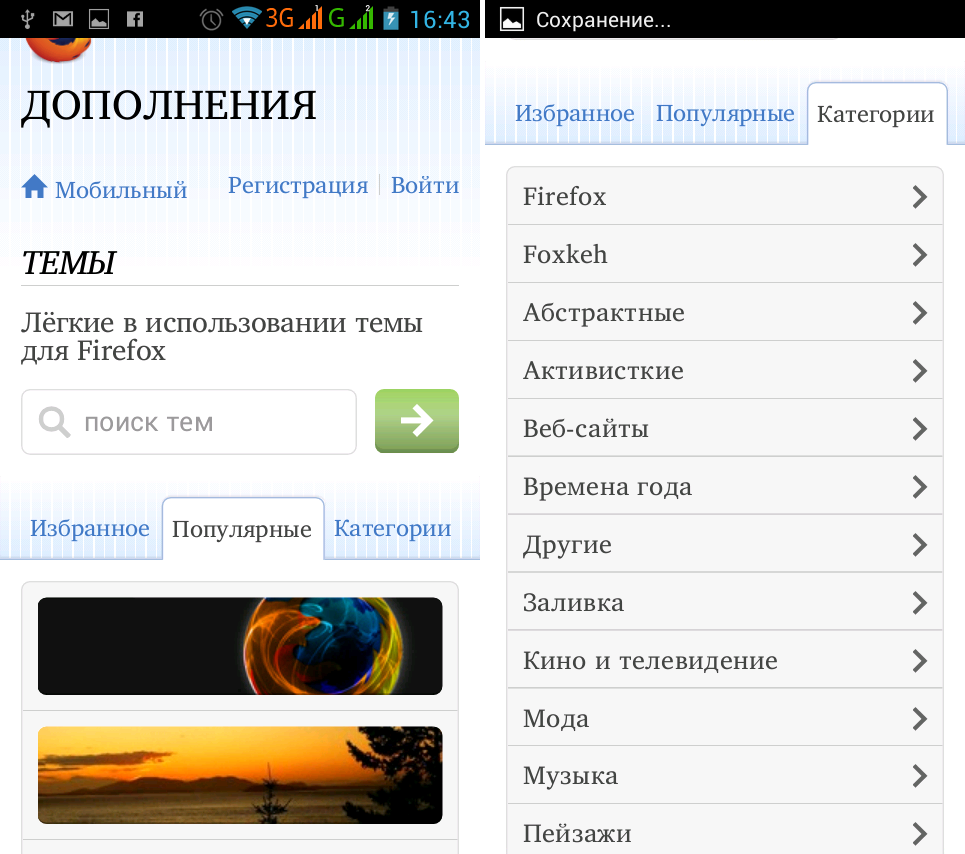Open the Регистрация link
Viewport: 965px width, 854px height.
point(298,185)
